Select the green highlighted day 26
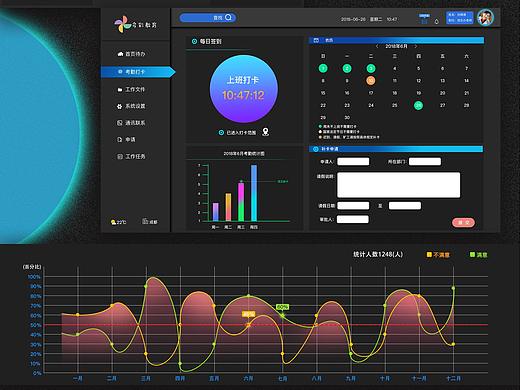 point(418,105)
